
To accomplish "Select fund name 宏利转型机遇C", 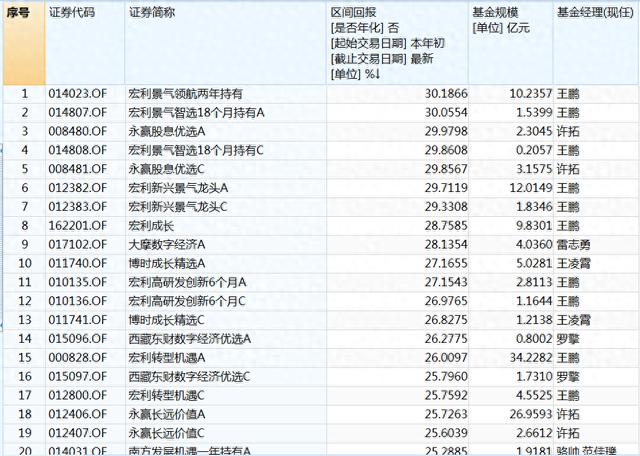I will click(x=166, y=395).
